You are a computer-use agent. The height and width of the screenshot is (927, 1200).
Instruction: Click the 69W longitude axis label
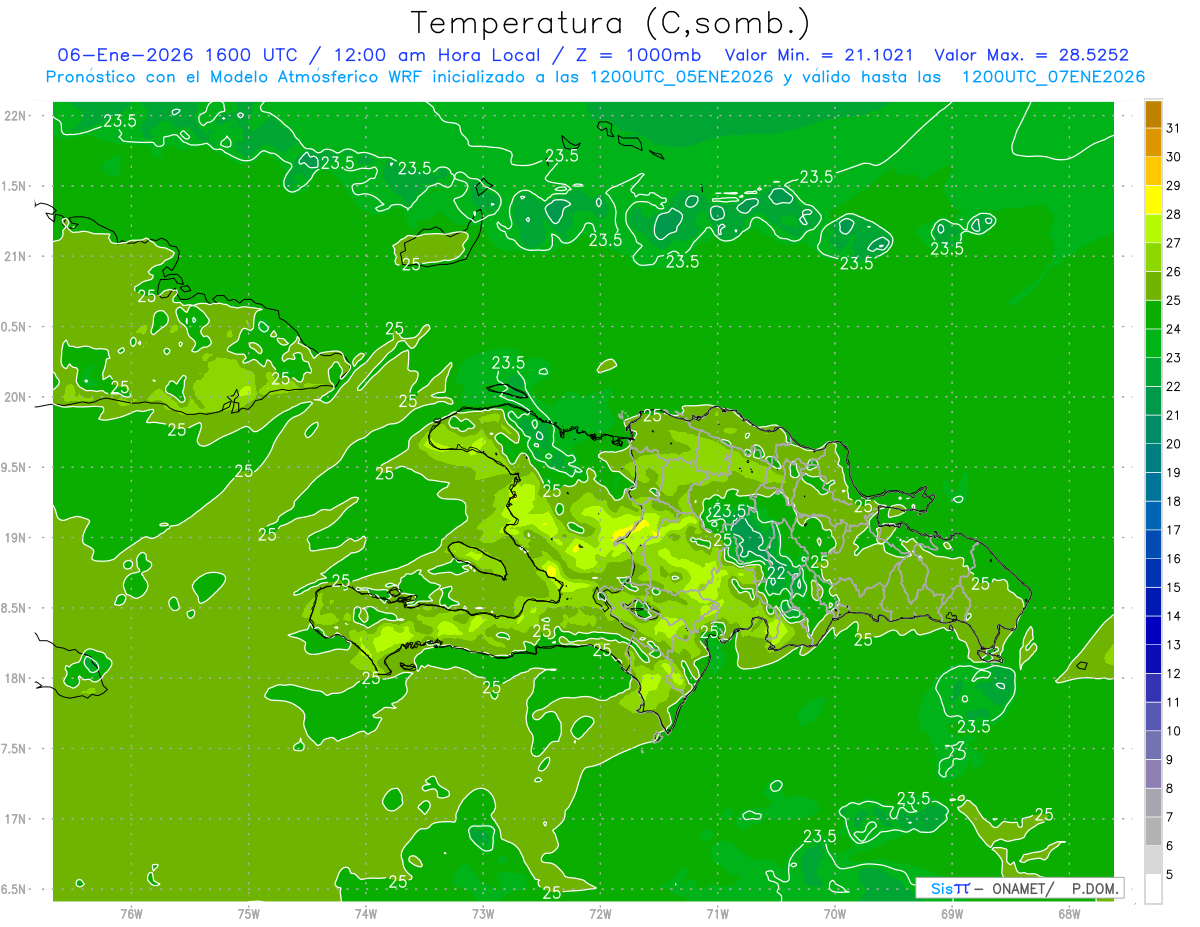[x=951, y=913]
